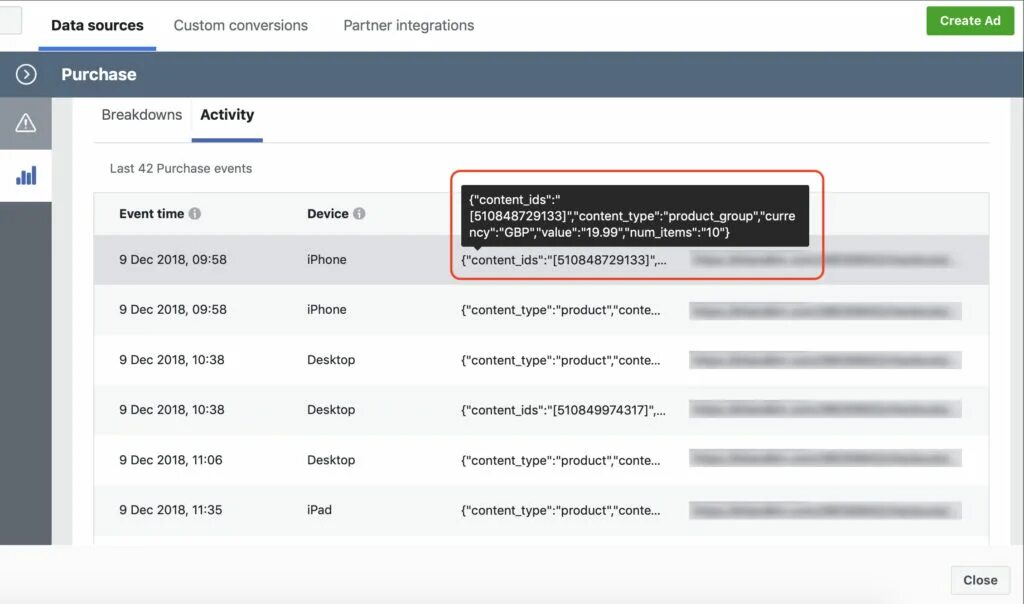The height and width of the screenshot is (604, 1024).
Task: Click the blurred URL in the 11:06 row
Action: click(825, 460)
